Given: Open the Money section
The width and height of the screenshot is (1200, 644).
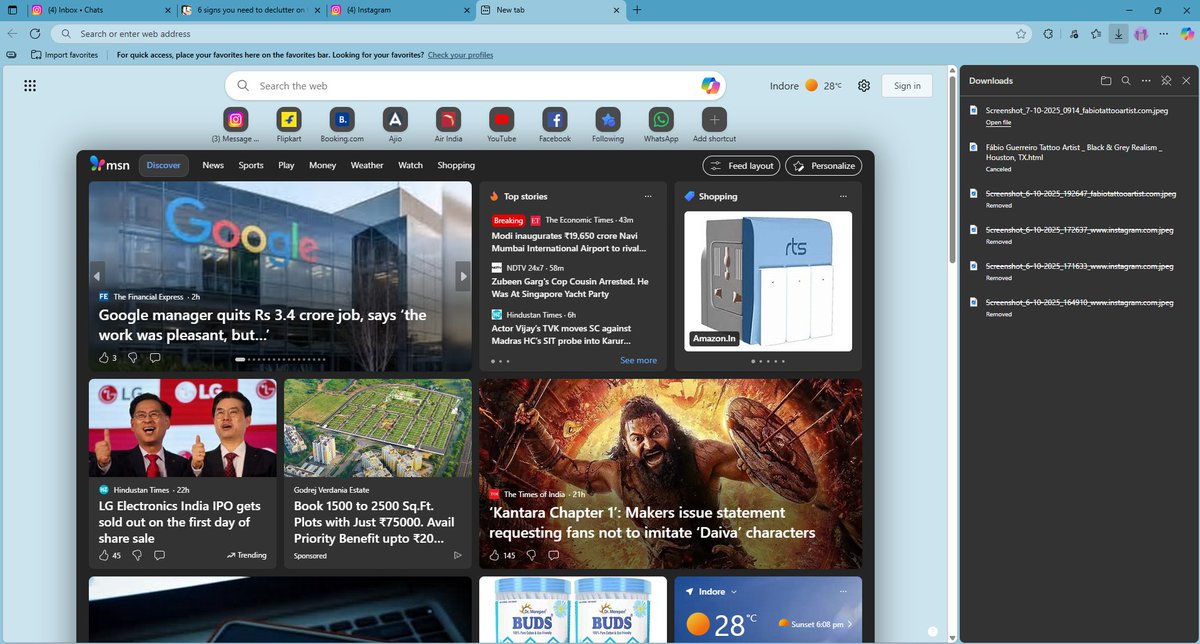Looking at the screenshot, I should tap(322, 165).
